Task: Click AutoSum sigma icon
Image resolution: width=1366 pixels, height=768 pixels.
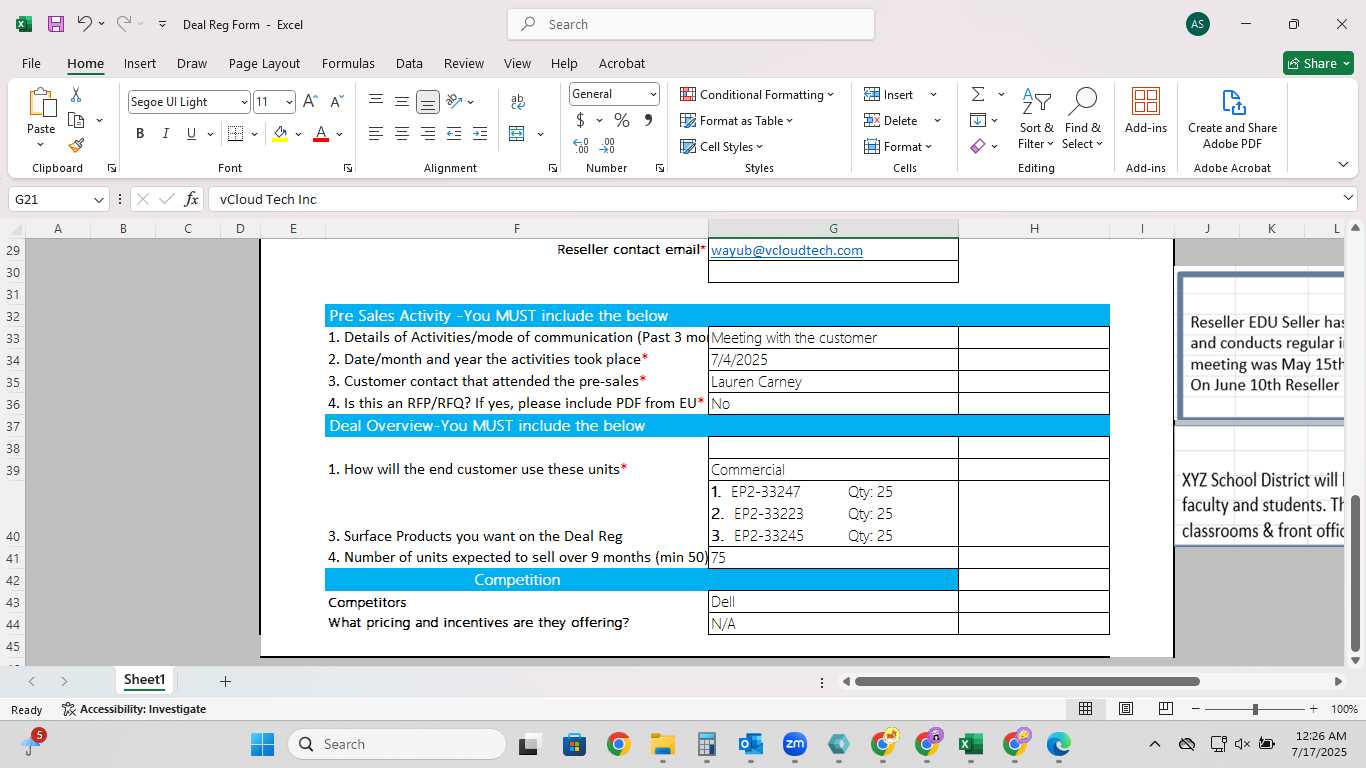Action: 978,94
